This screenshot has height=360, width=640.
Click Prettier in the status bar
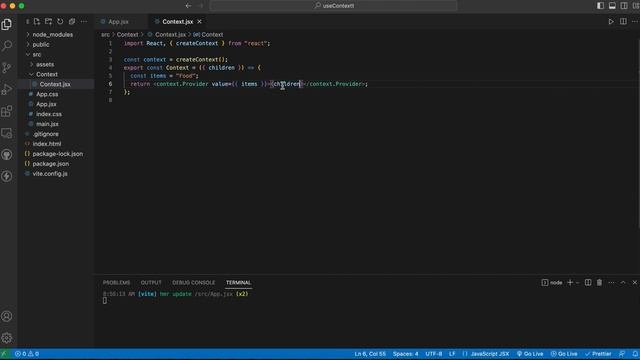click(598, 354)
